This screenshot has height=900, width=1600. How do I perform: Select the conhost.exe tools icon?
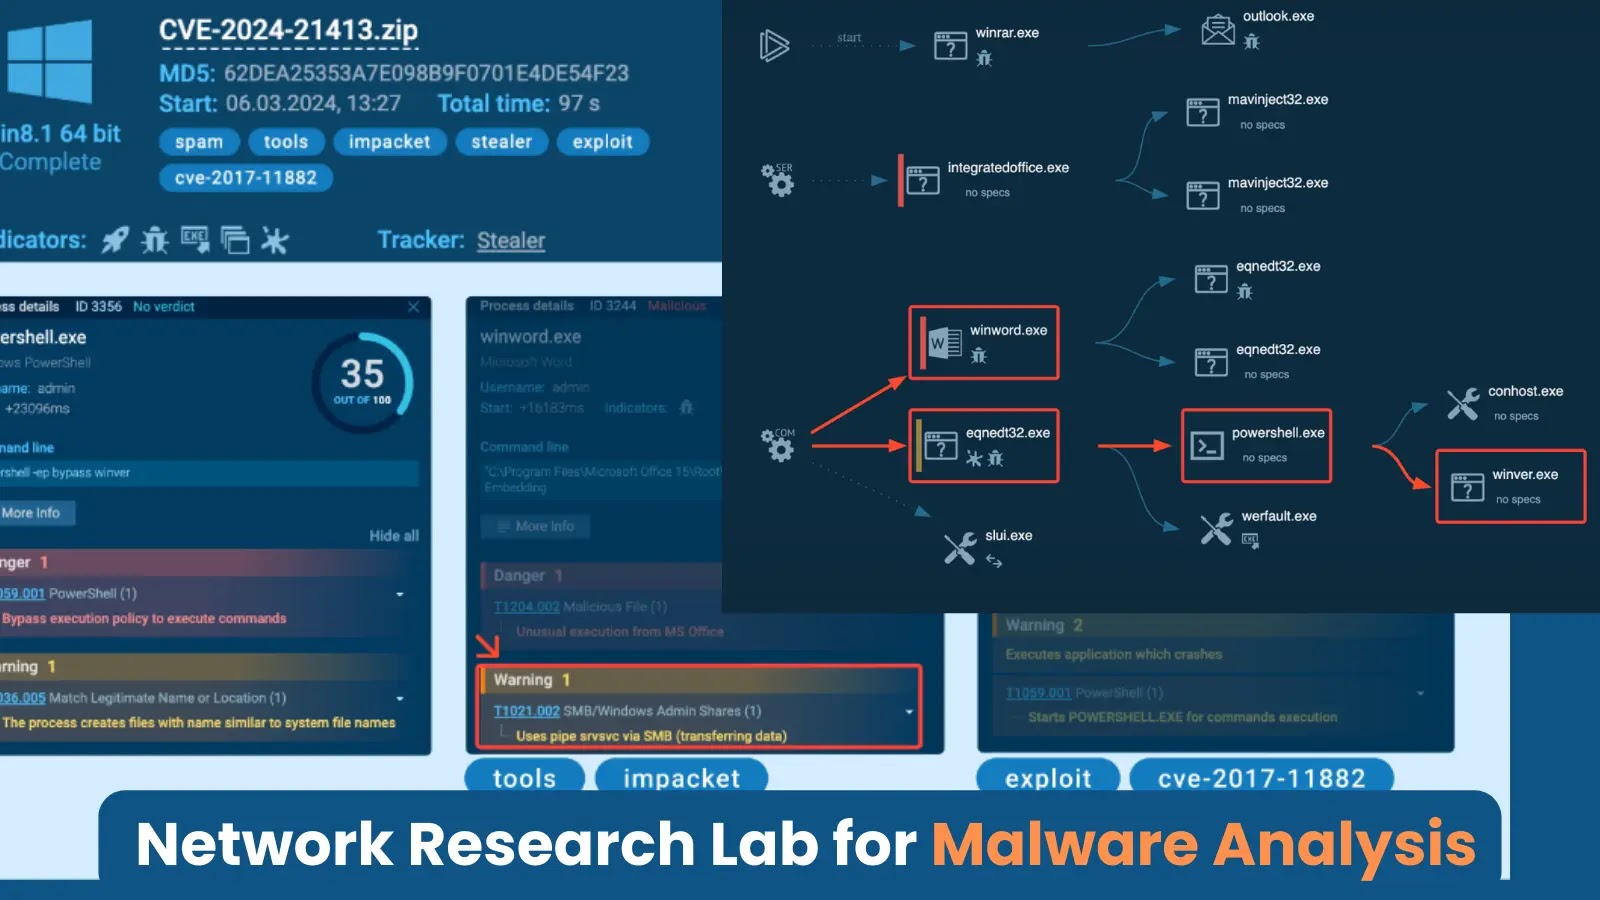pos(1463,403)
